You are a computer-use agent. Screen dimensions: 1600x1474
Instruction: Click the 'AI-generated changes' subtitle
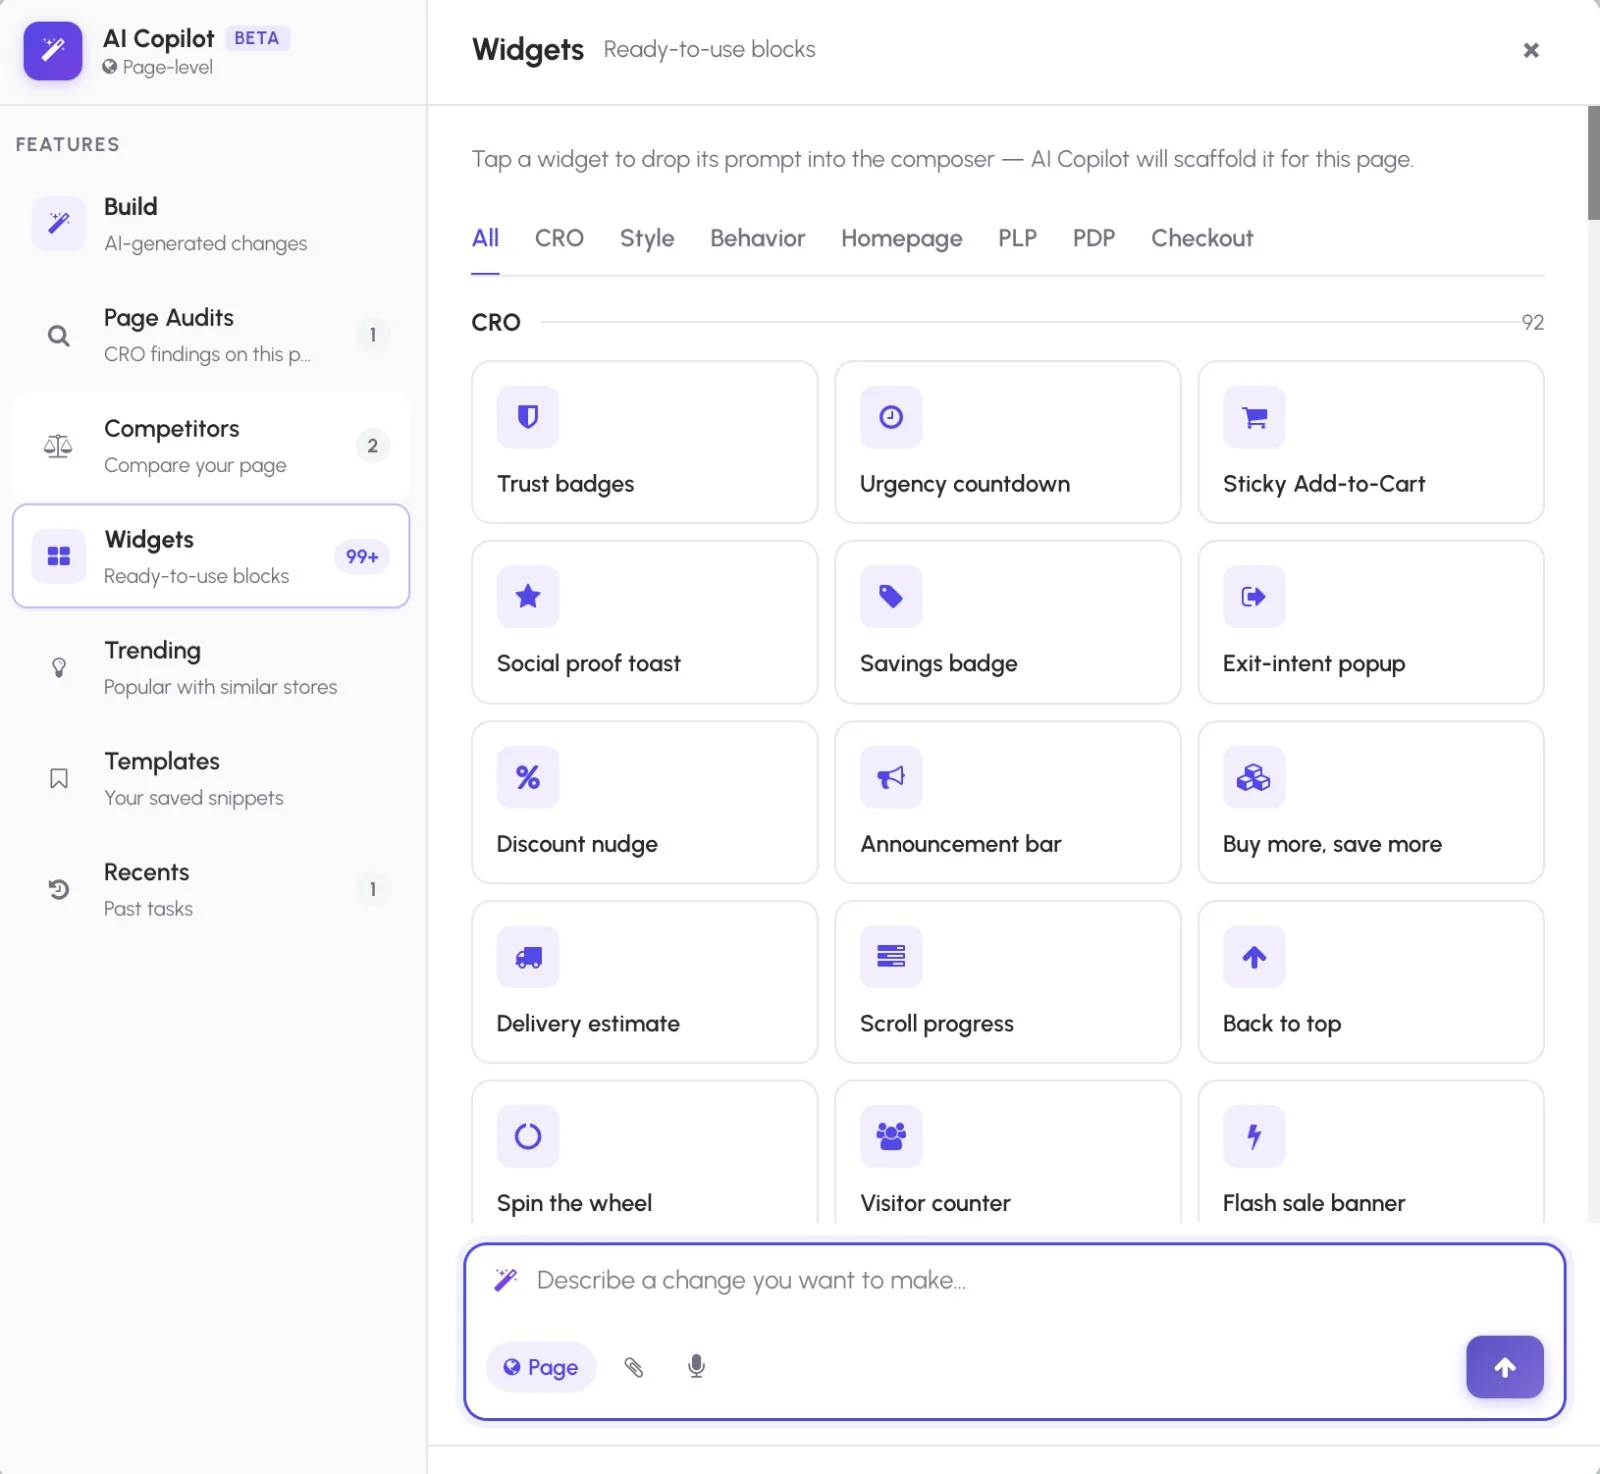[205, 243]
